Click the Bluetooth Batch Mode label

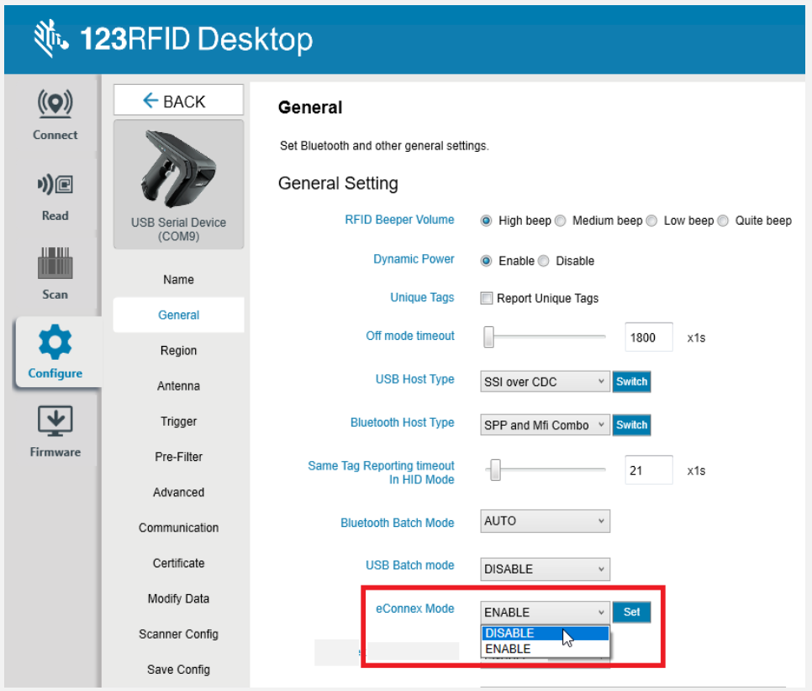coord(397,523)
